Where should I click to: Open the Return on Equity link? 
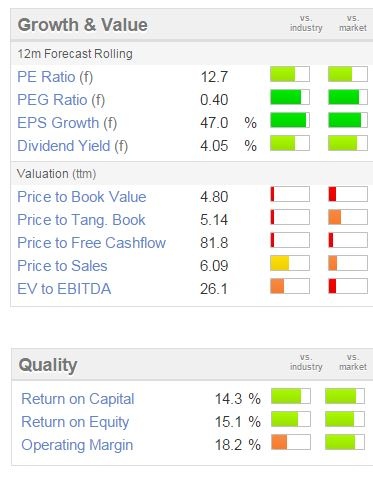point(75,422)
